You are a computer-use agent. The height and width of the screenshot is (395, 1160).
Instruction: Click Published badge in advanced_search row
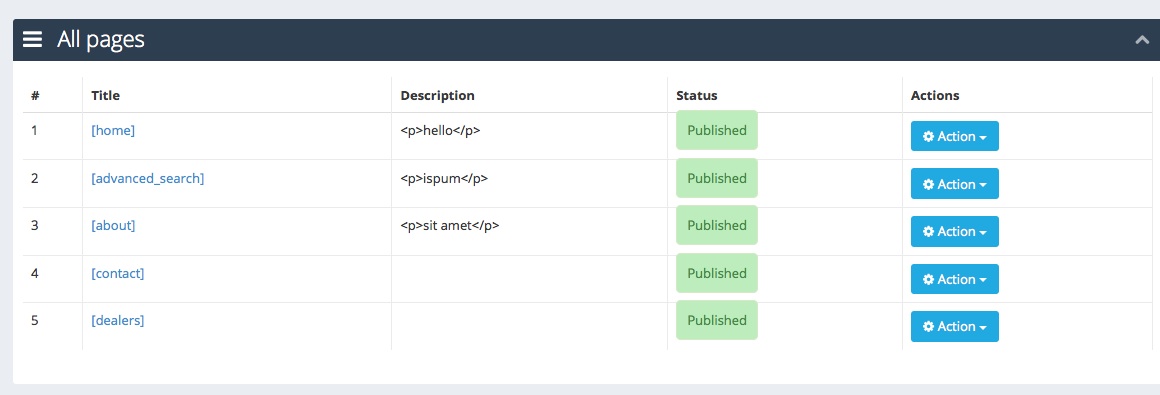click(x=717, y=178)
